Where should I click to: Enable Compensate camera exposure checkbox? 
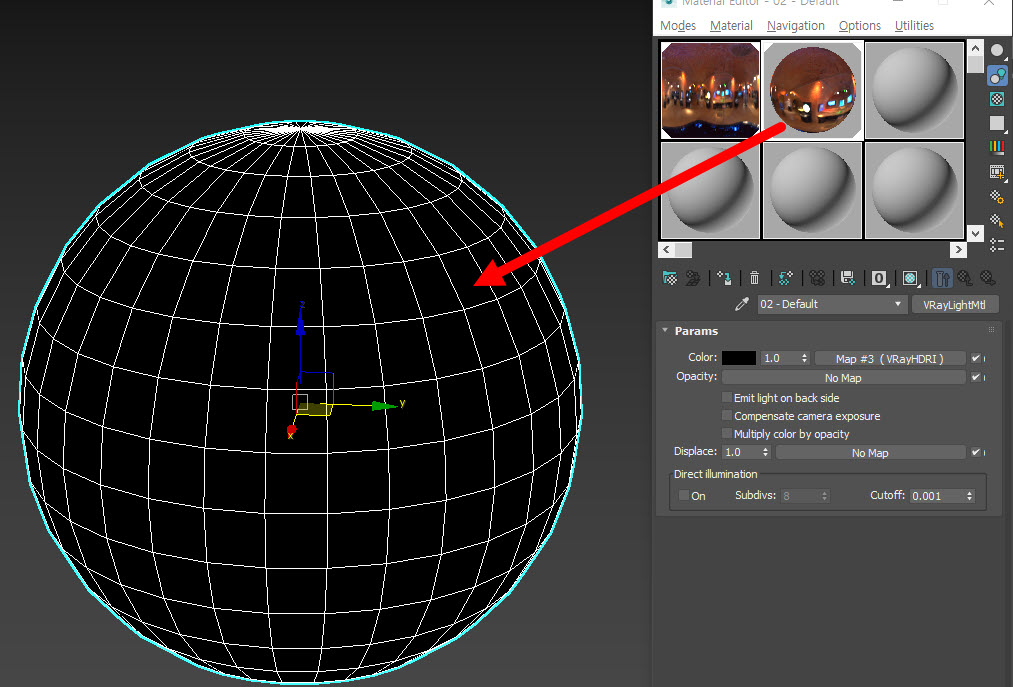point(727,416)
